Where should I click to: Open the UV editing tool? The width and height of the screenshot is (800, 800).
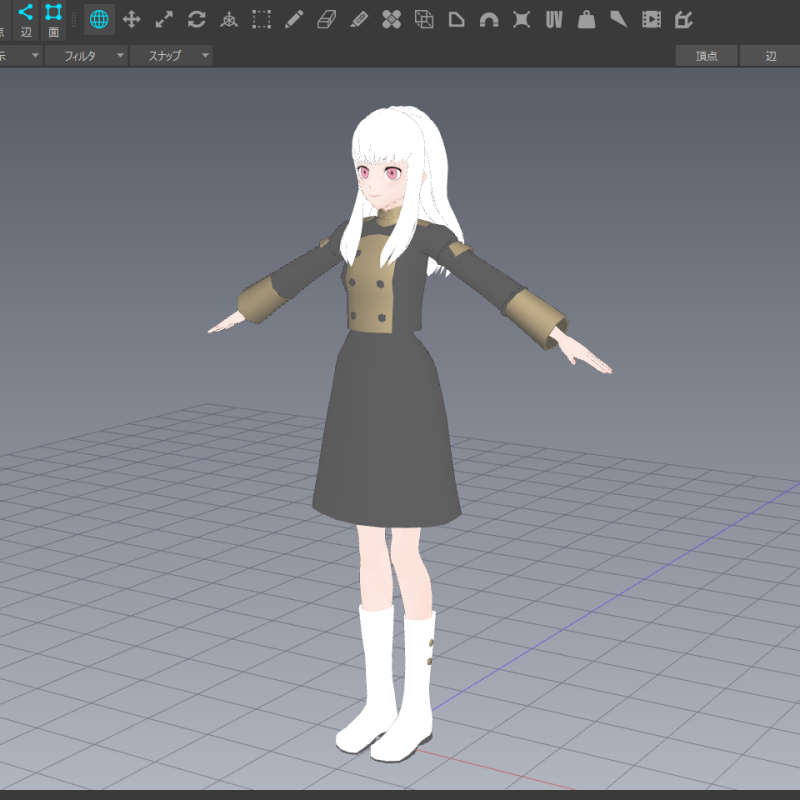click(x=554, y=20)
